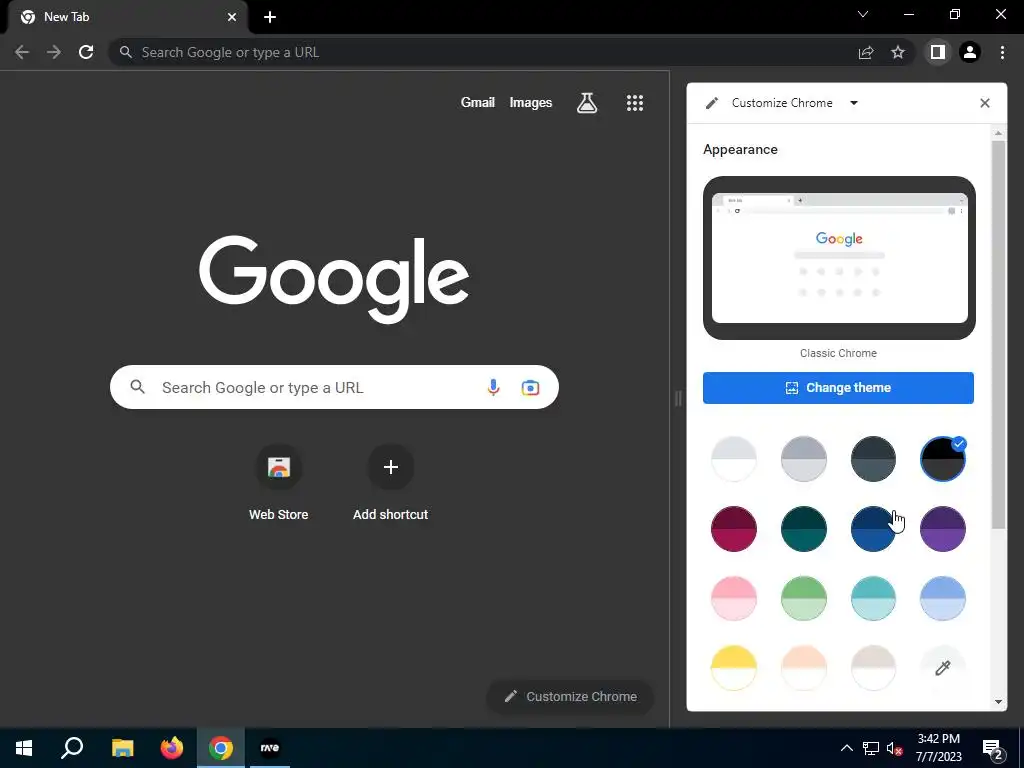This screenshot has width=1024, height=768.
Task: Select the beige color swatch
Action: 873,668
